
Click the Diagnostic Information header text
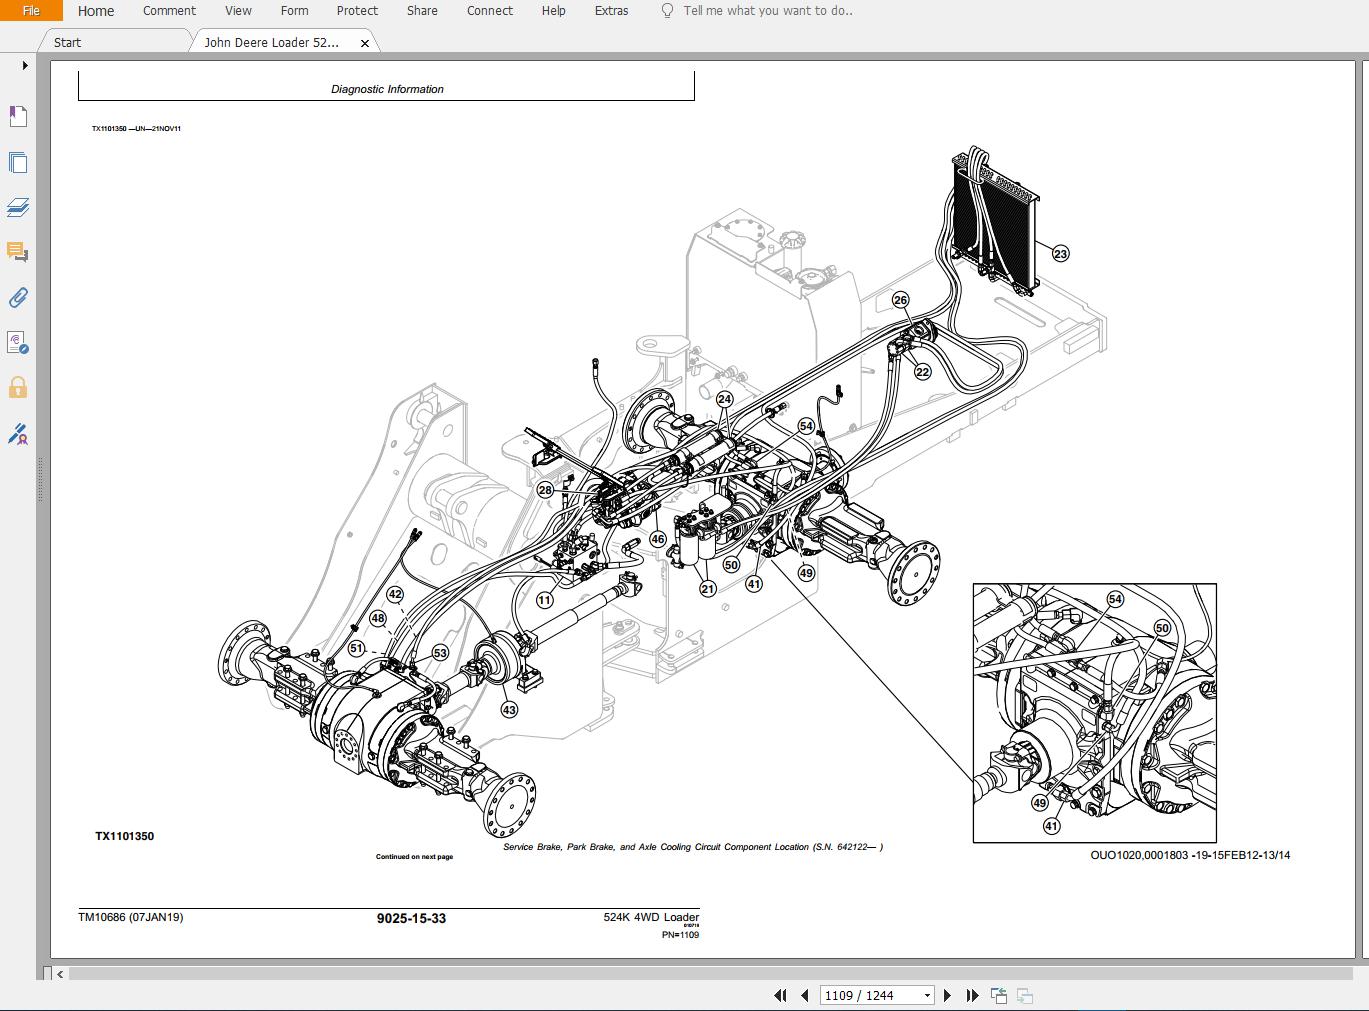(x=387, y=89)
